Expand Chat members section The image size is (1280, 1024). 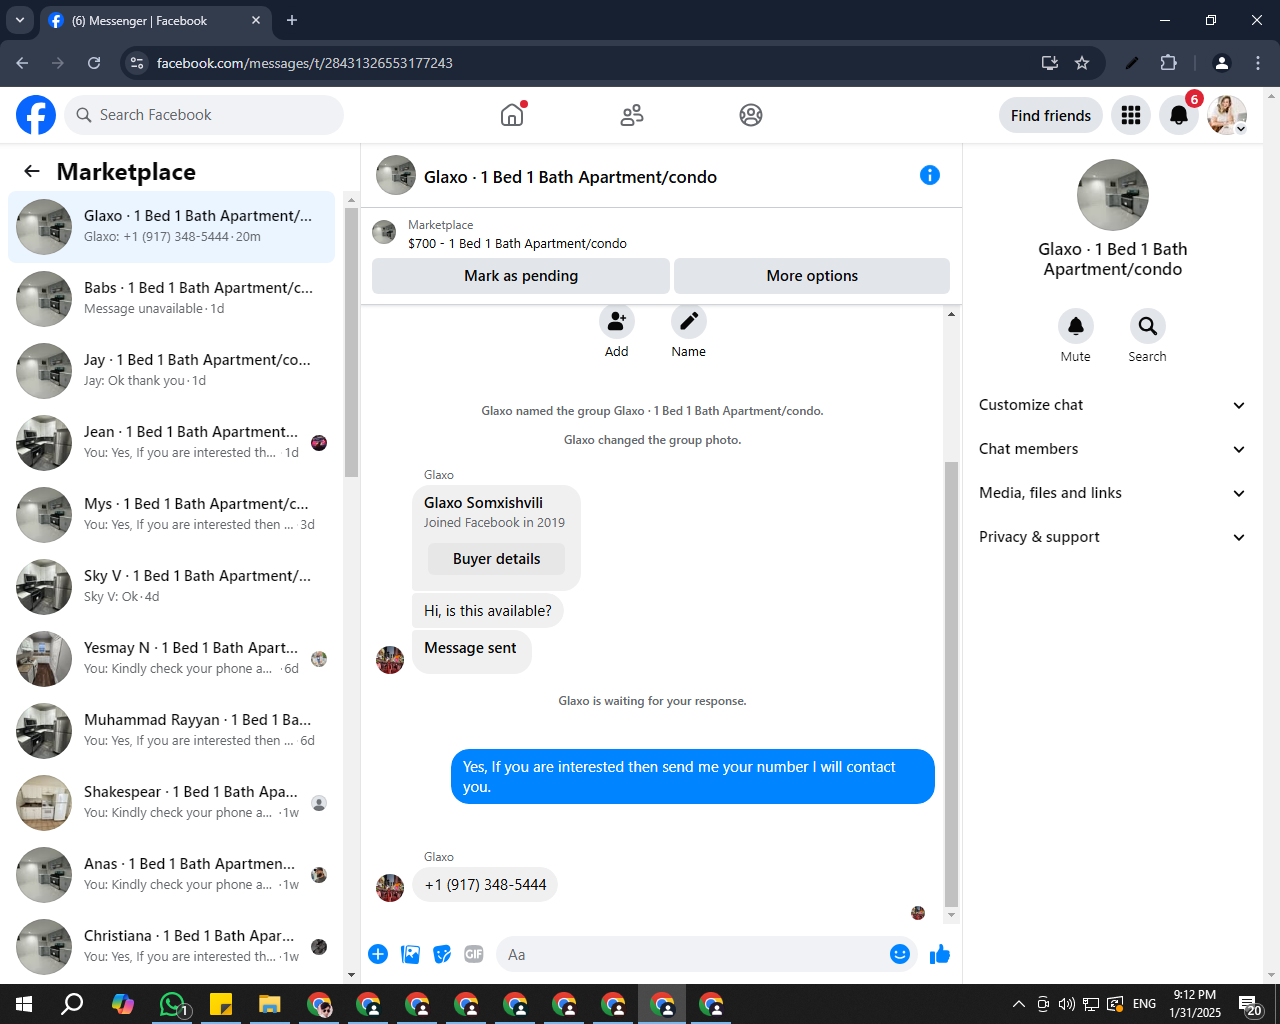1112,449
